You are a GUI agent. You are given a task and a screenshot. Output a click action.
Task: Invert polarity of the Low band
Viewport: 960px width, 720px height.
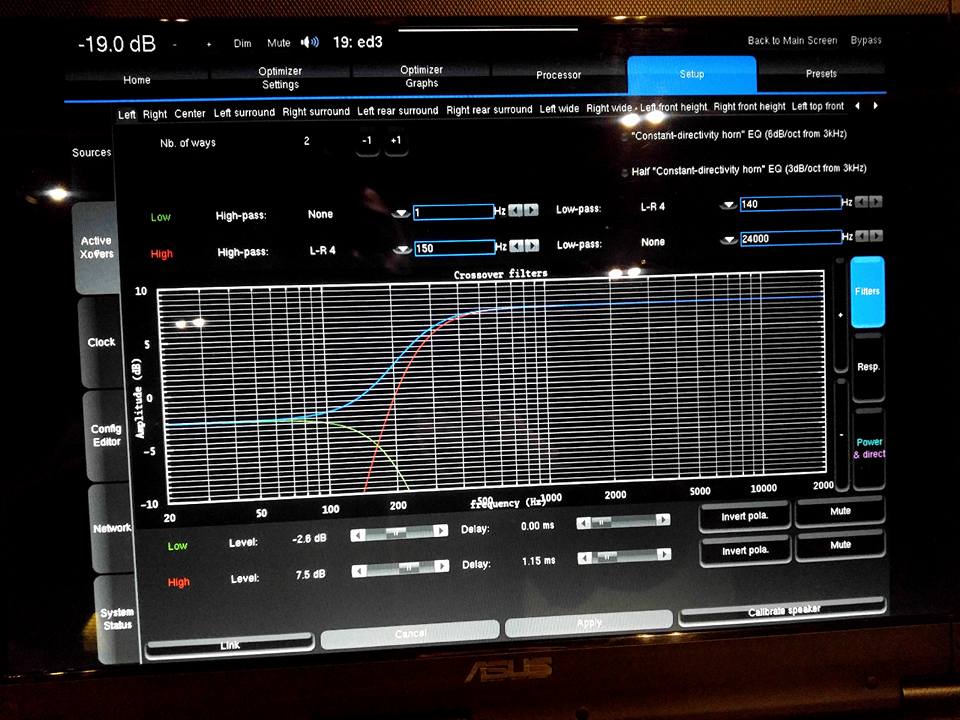744,516
